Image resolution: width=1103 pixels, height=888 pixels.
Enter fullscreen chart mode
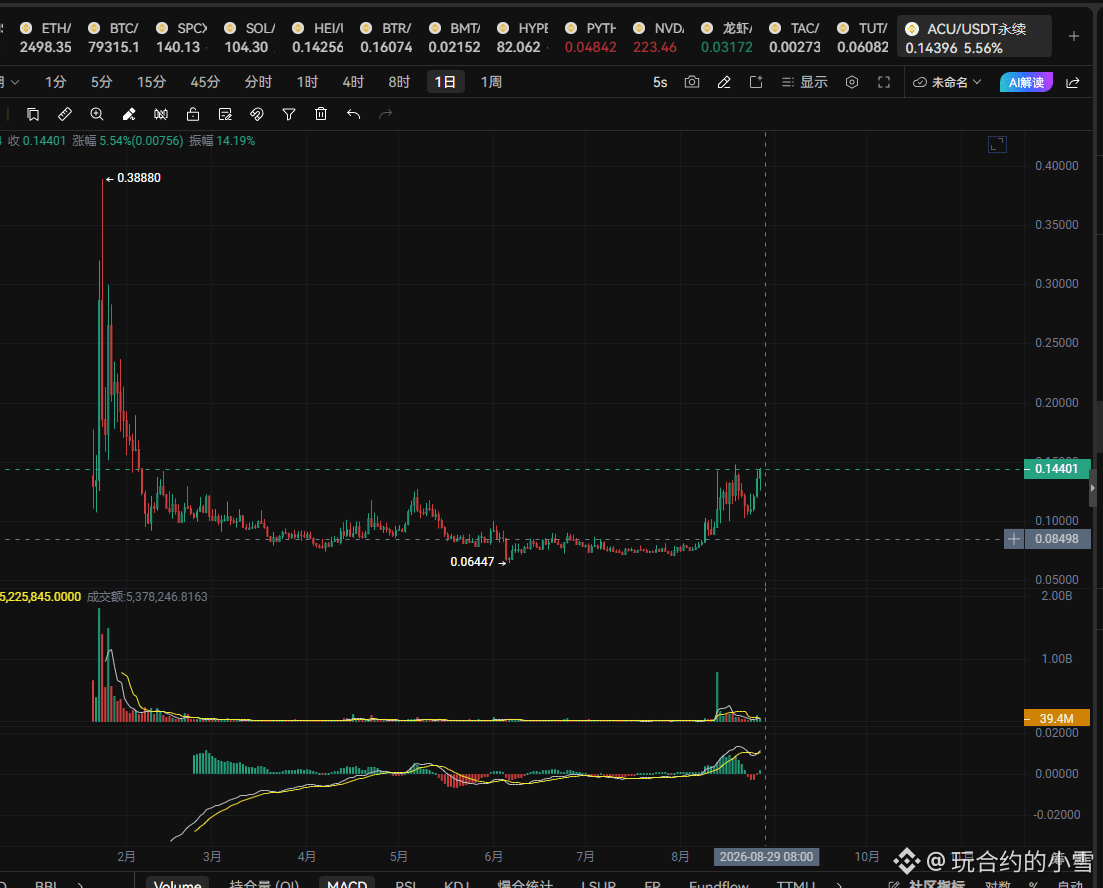coord(884,82)
